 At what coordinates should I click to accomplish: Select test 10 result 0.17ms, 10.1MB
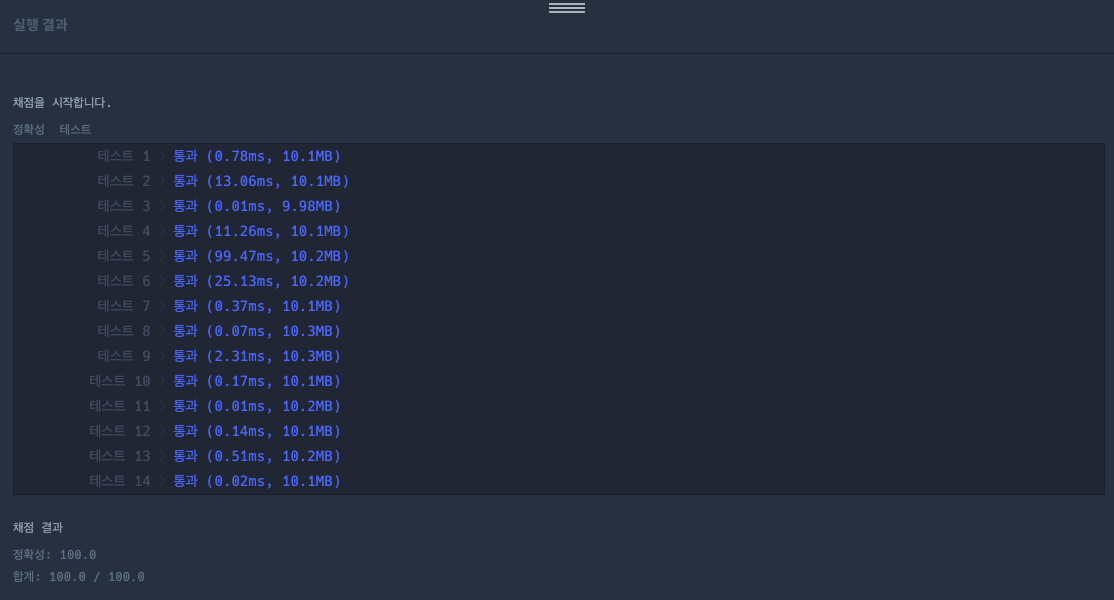click(x=257, y=381)
